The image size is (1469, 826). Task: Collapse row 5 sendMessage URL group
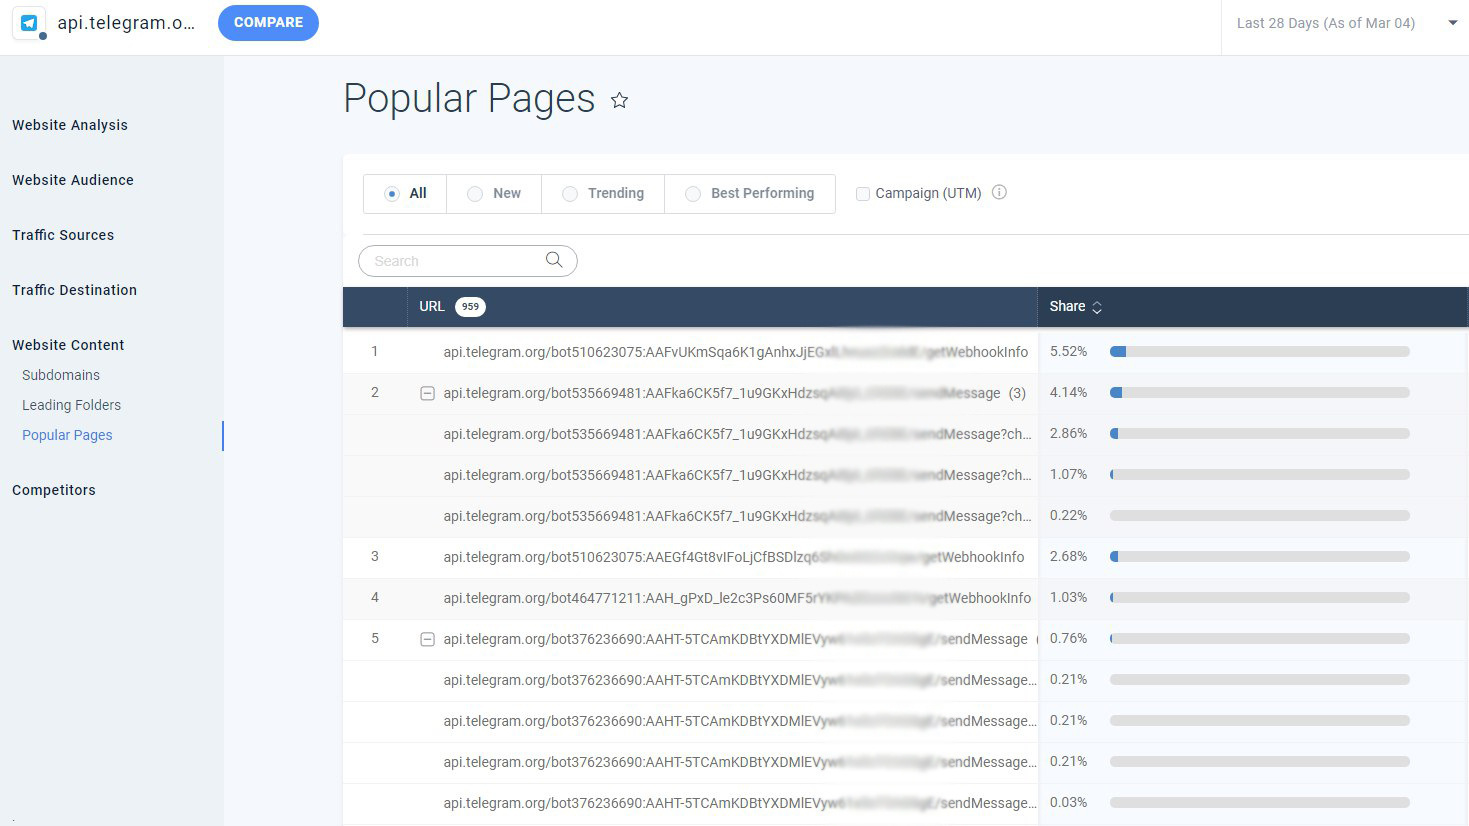[427, 639]
